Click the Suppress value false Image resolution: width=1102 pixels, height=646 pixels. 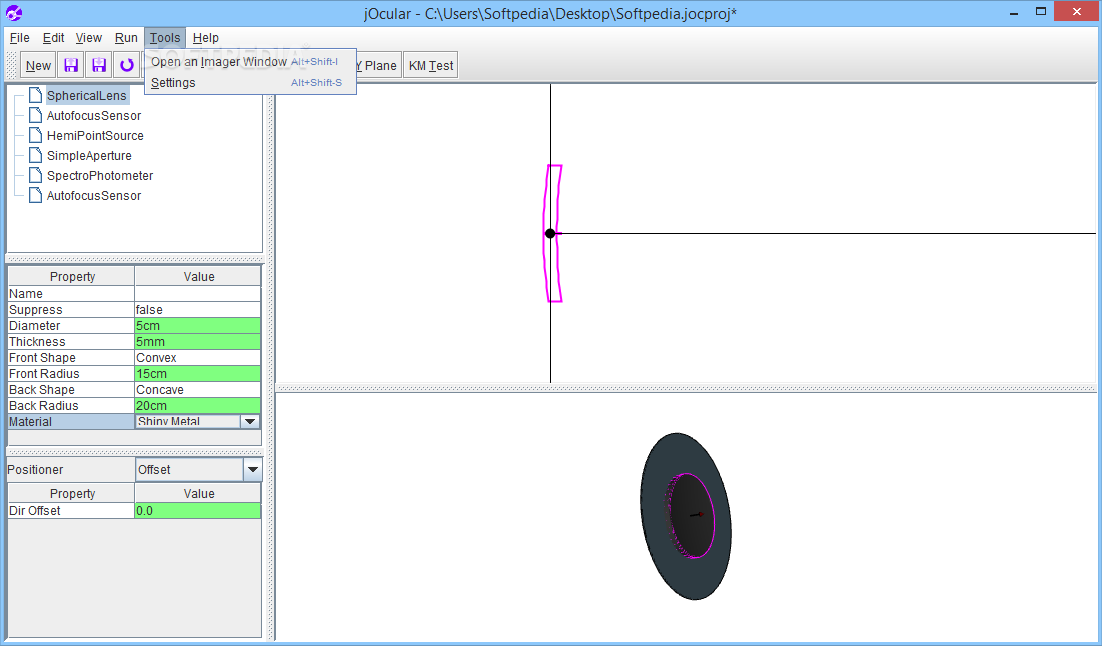click(x=197, y=310)
